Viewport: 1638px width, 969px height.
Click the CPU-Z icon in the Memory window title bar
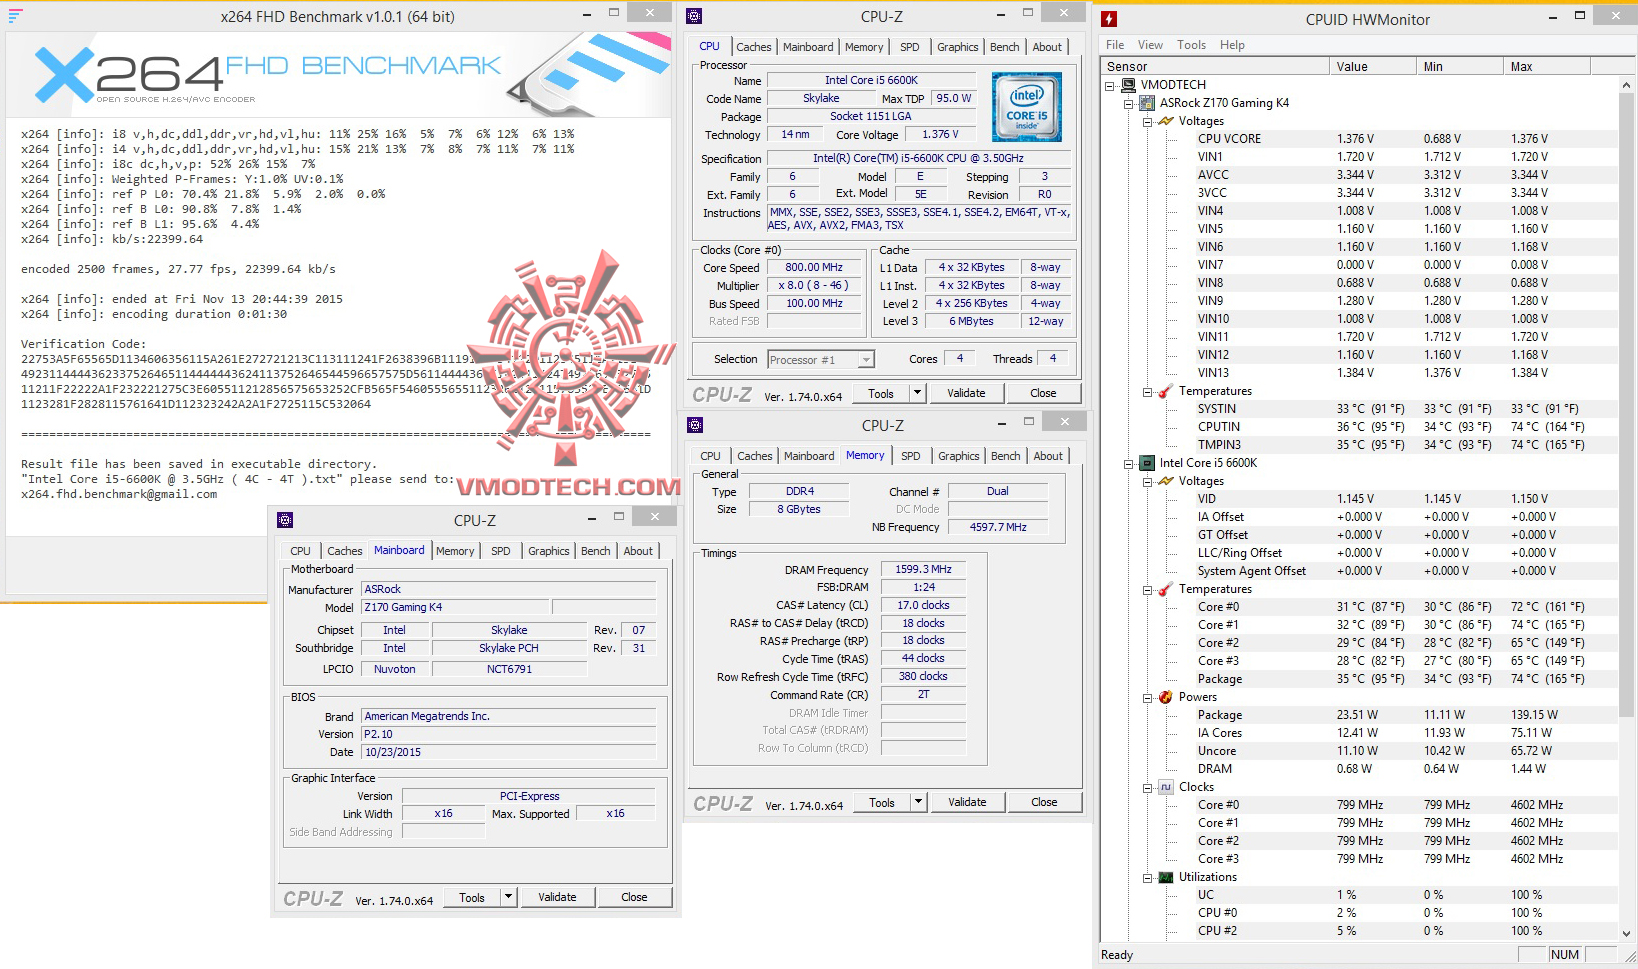(695, 425)
